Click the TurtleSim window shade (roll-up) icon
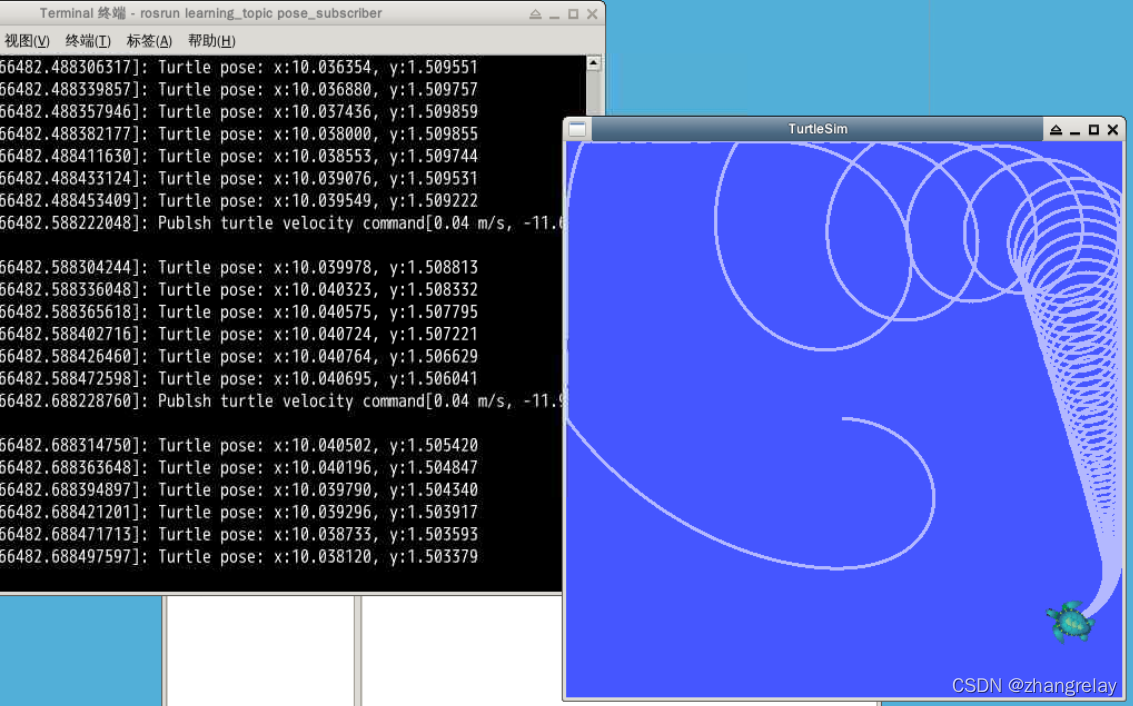Image resolution: width=1133 pixels, height=706 pixels. tap(1056, 130)
